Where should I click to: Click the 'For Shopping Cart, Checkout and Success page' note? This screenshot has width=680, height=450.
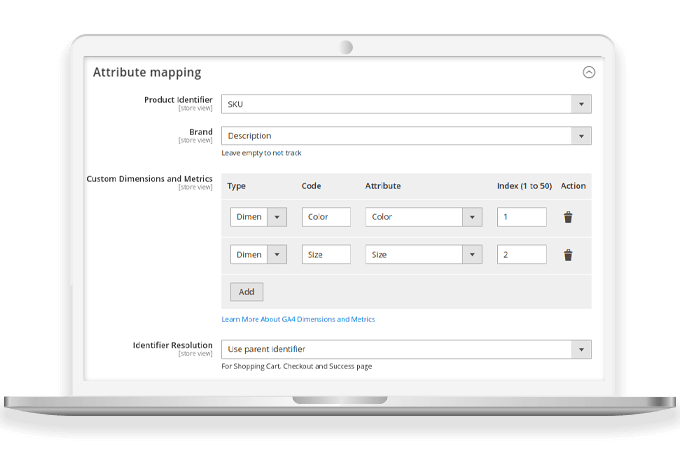pyautogui.click(x=297, y=366)
